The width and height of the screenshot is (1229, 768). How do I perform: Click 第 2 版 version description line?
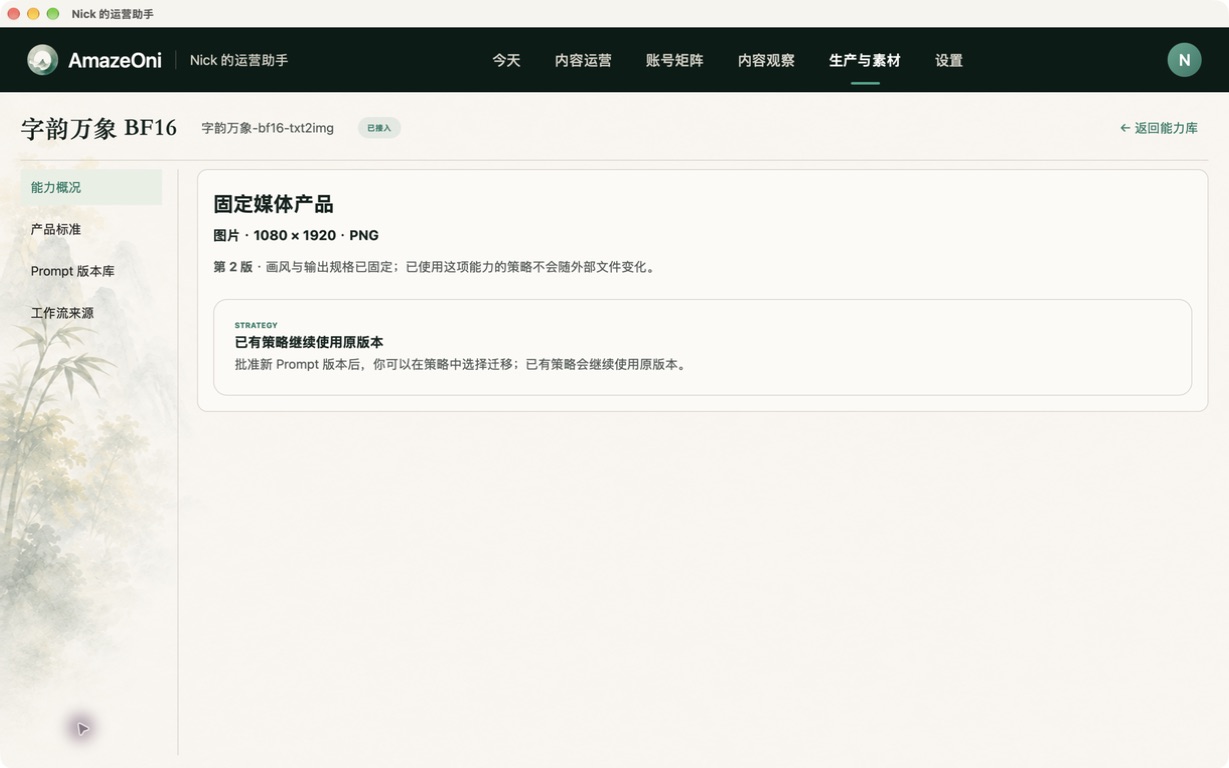click(x=436, y=267)
